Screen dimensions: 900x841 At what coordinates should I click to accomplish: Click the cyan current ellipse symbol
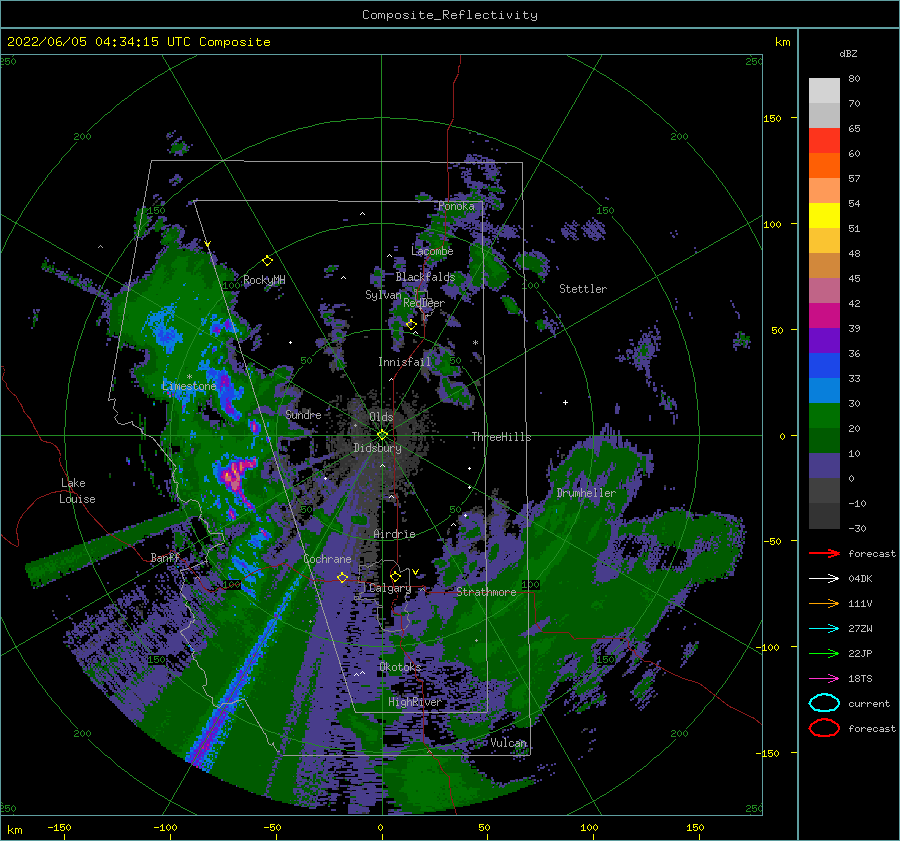[x=824, y=703]
